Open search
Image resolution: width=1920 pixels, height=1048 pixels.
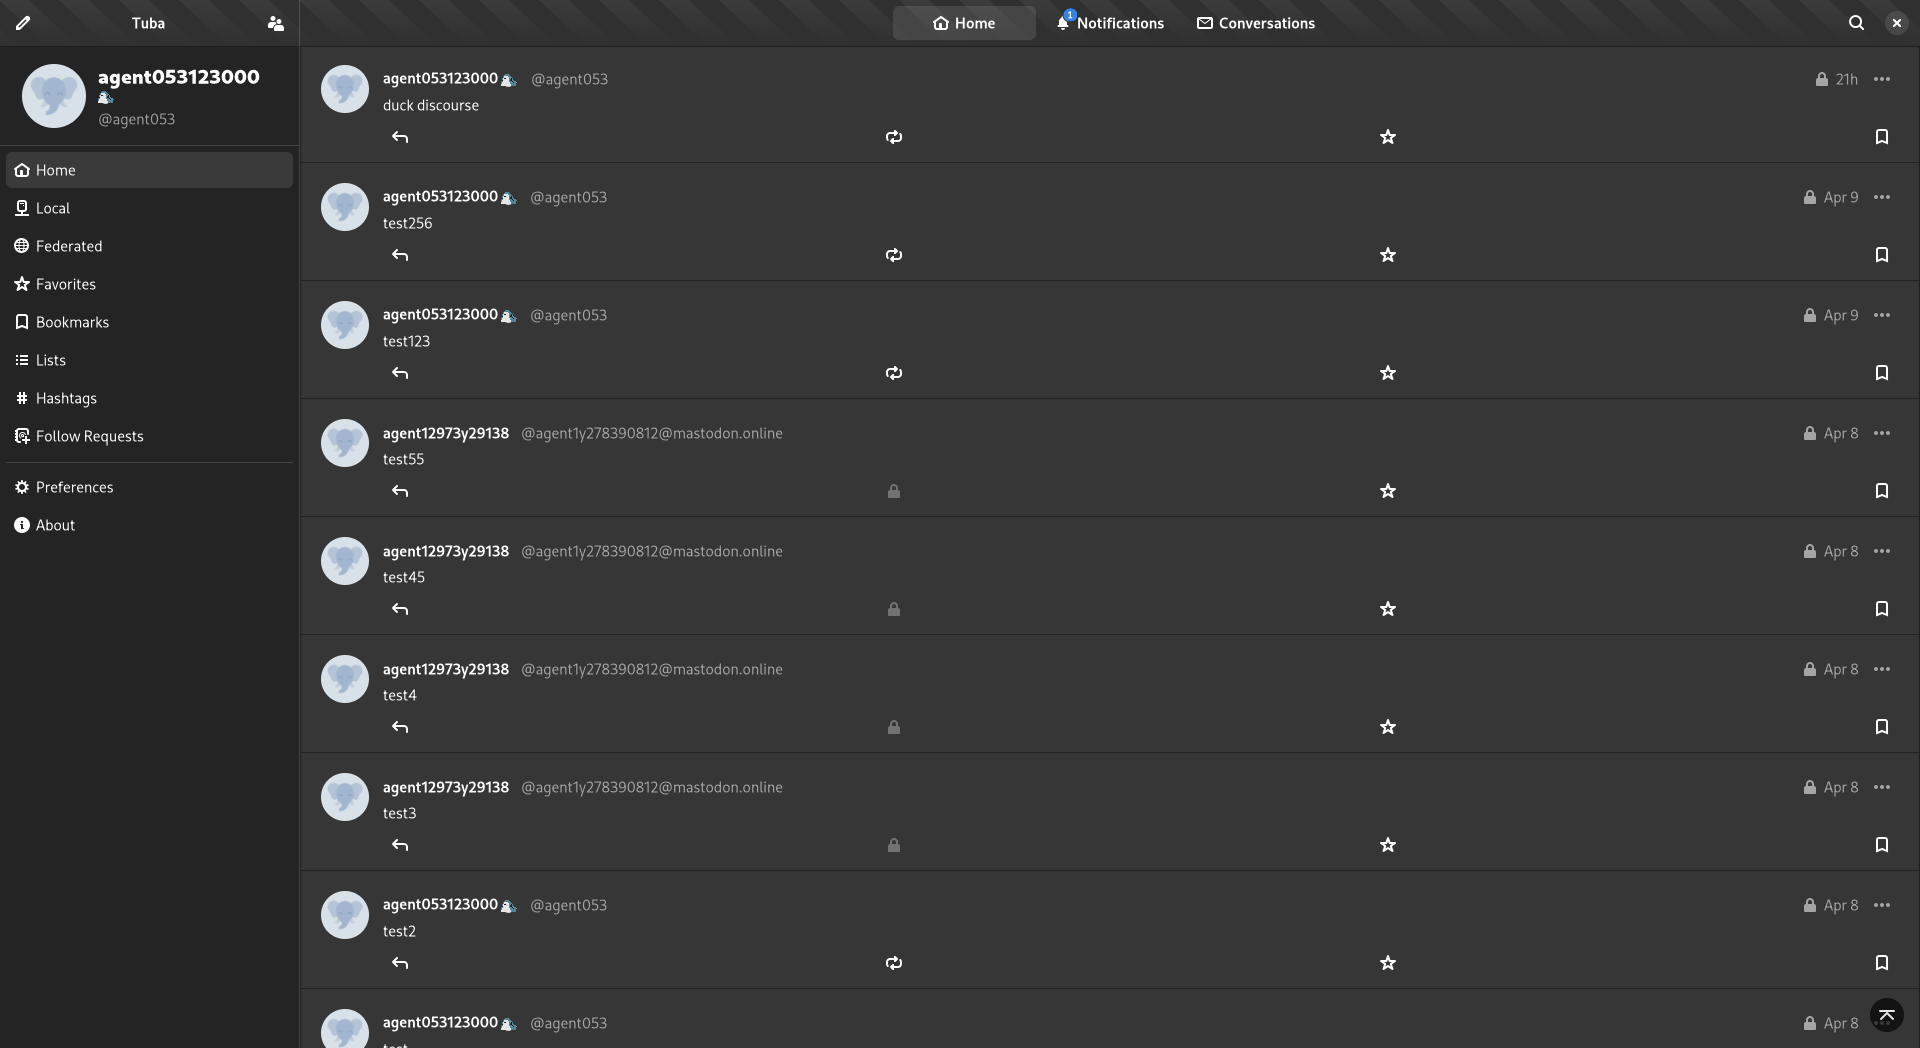click(x=1856, y=22)
